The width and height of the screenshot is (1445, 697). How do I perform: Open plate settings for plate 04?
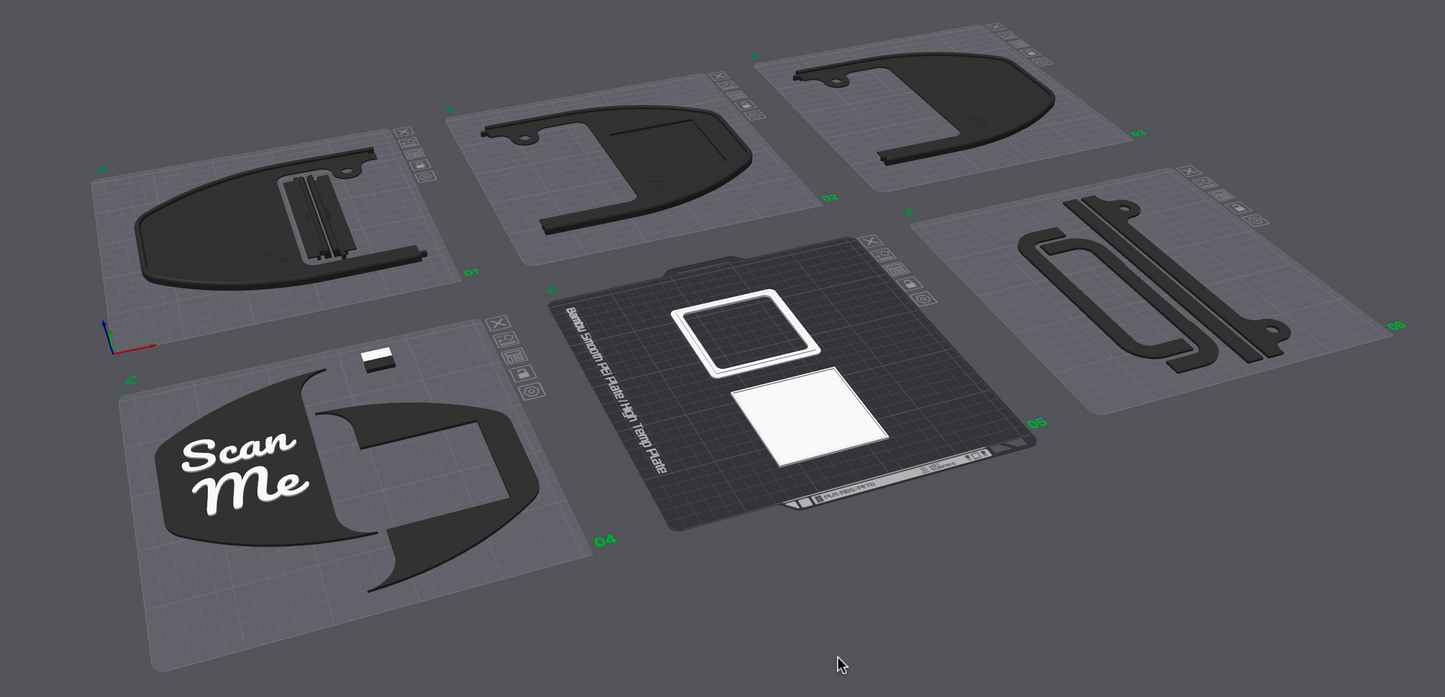[x=533, y=391]
